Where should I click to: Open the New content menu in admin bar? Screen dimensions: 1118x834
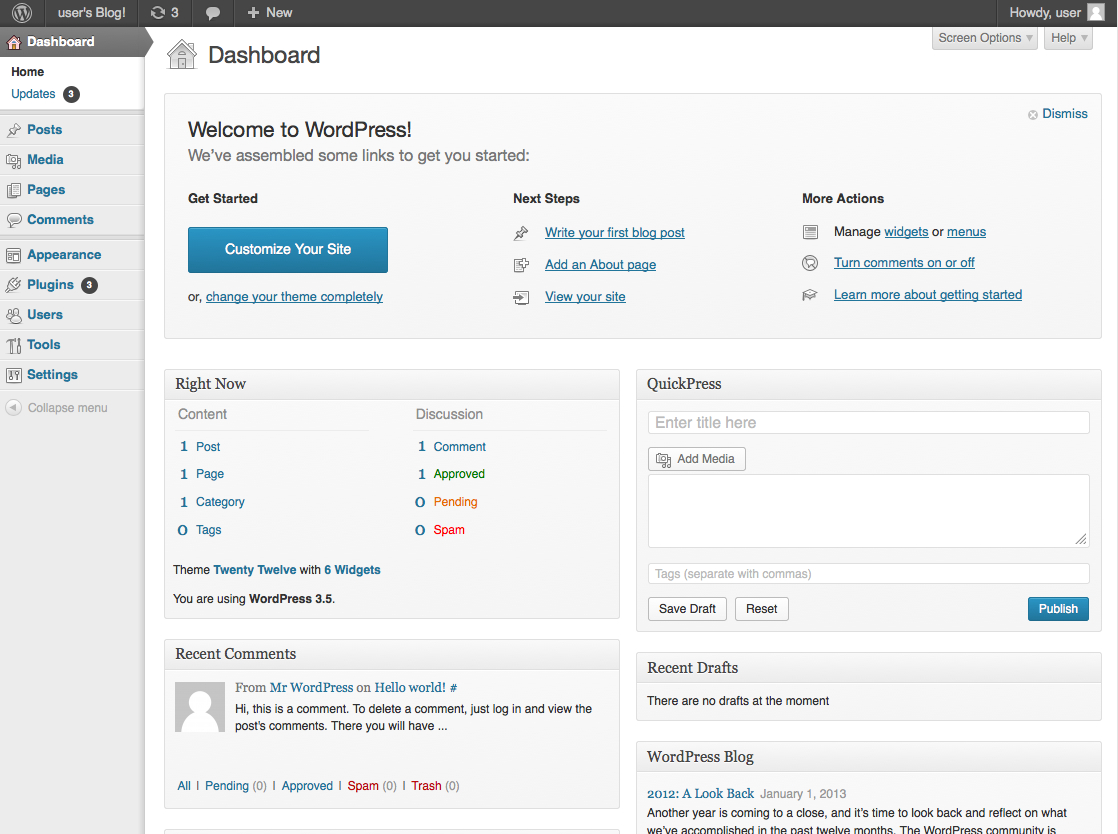(269, 13)
